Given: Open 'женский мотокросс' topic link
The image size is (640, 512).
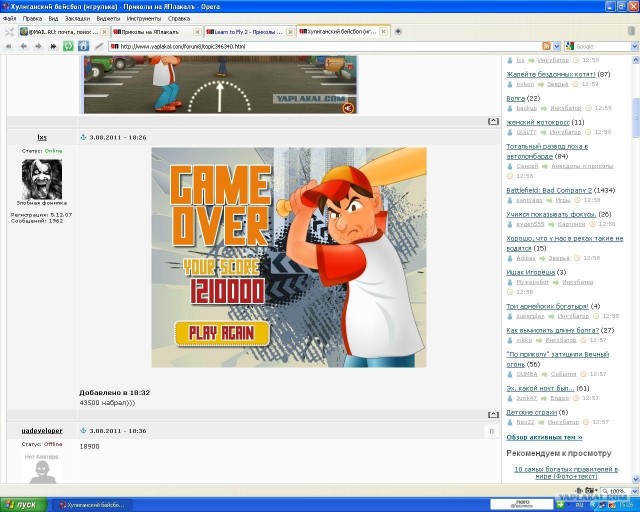Looking at the screenshot, I should click(x=538, y=122).
